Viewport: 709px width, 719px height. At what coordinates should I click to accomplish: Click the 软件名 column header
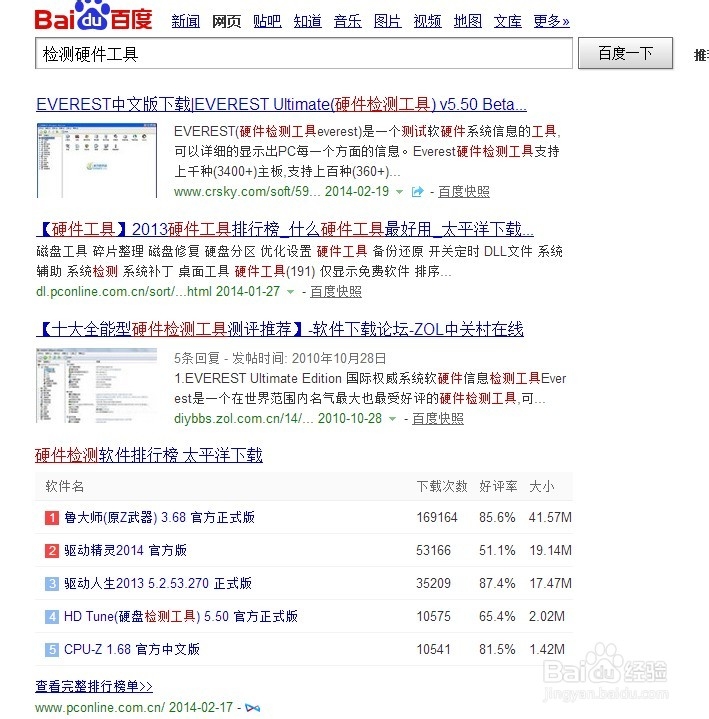(65, 487)
